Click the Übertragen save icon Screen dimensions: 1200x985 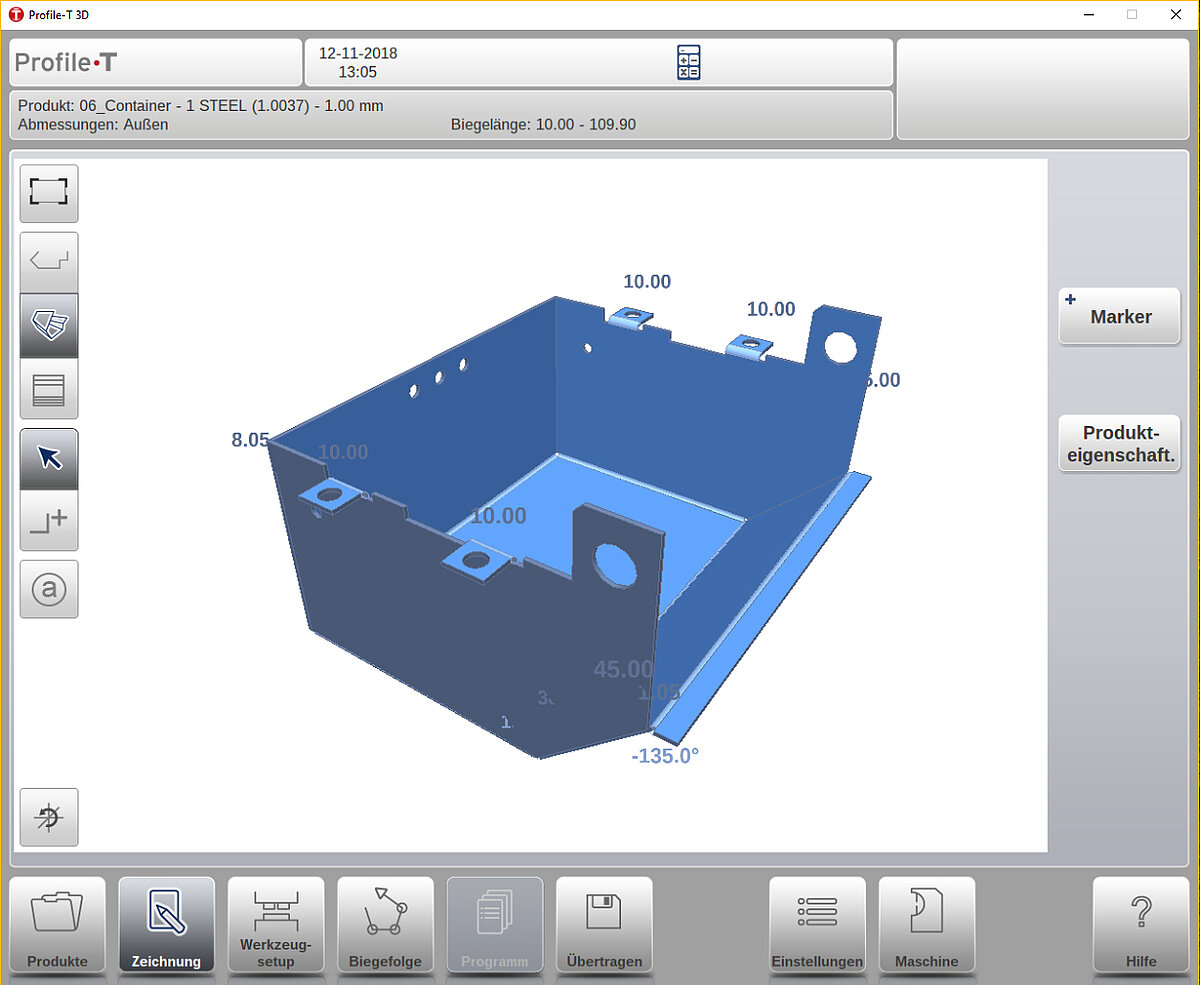604,925
